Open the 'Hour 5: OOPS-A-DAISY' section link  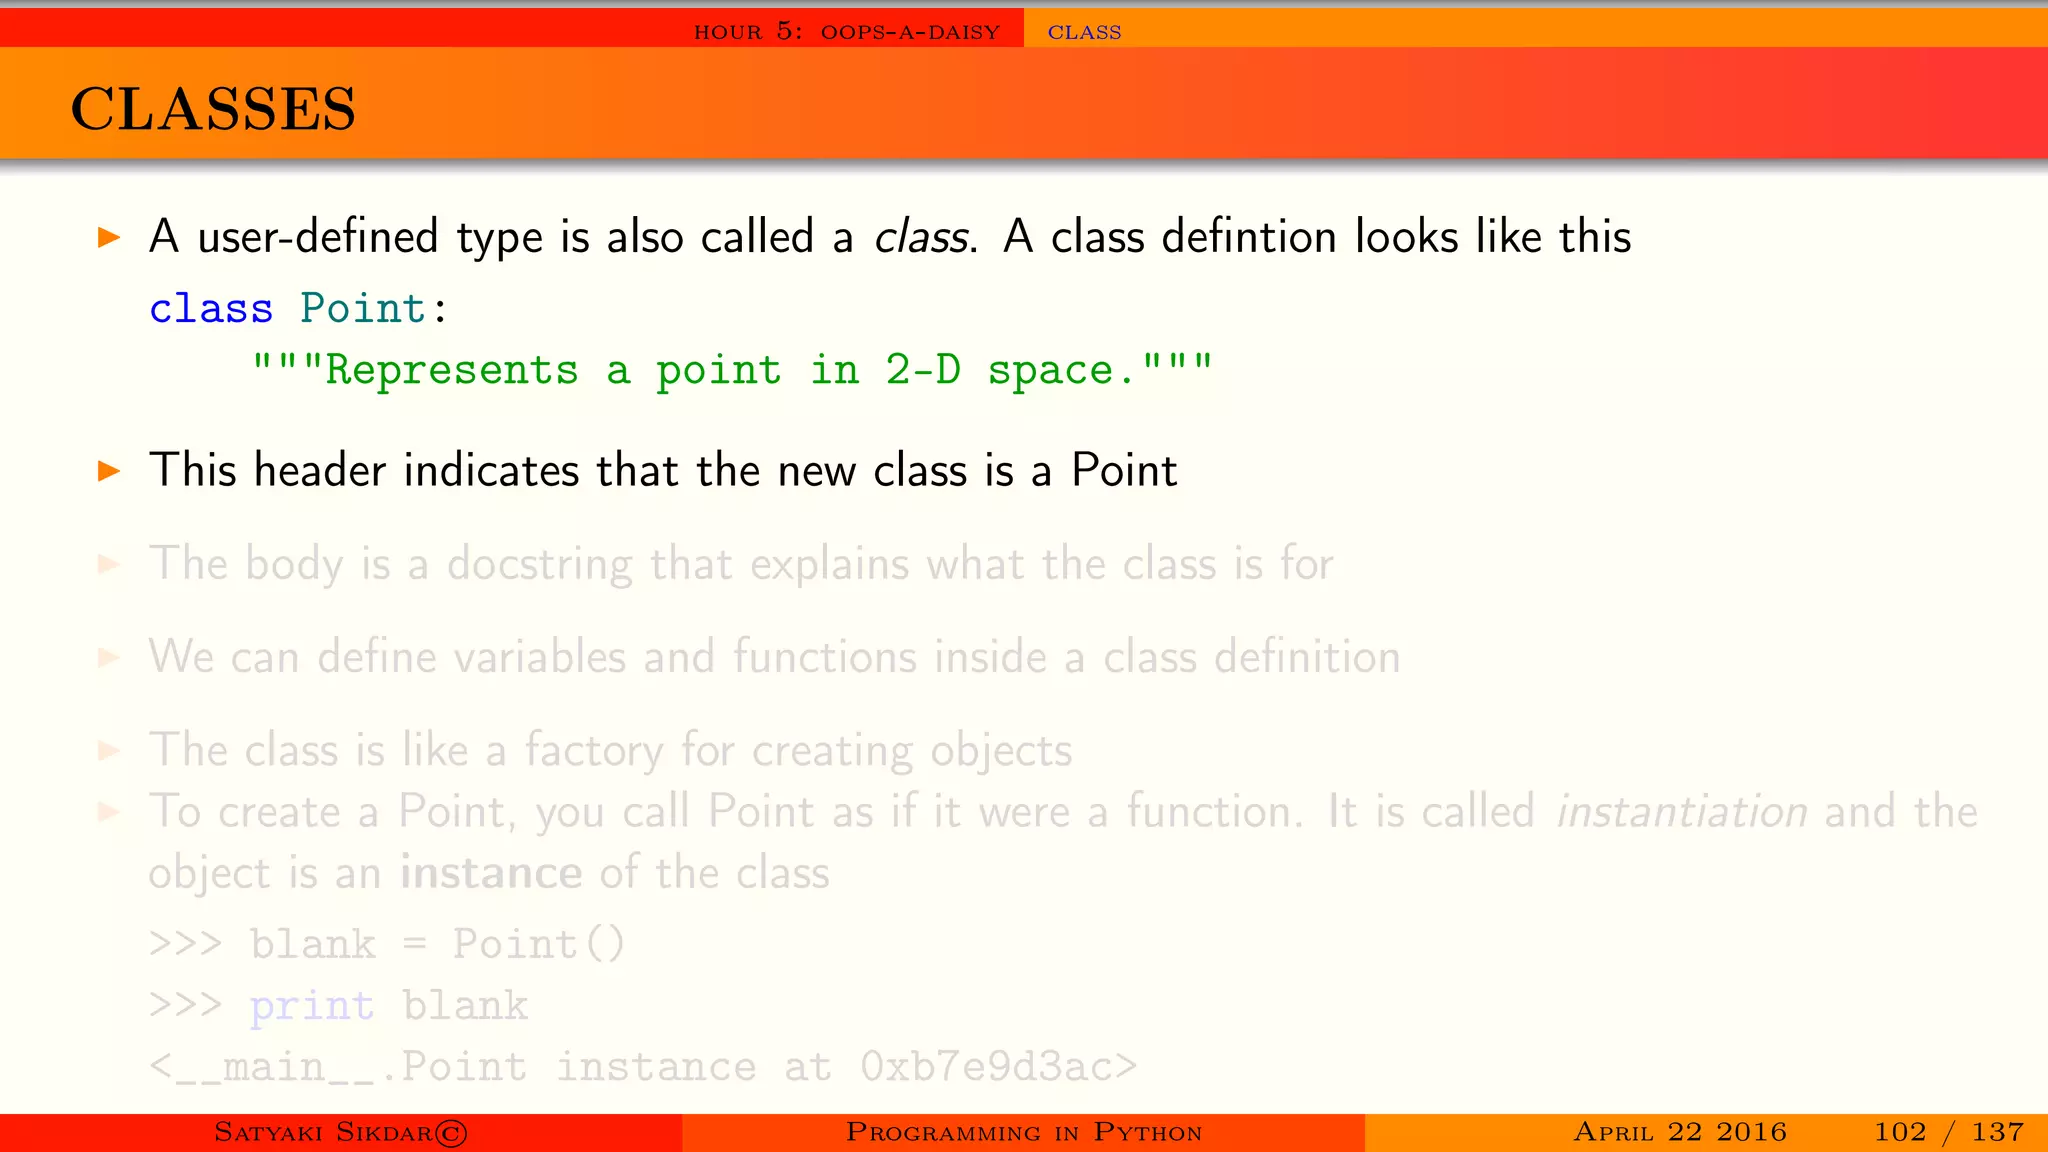[x=847, y=31]
